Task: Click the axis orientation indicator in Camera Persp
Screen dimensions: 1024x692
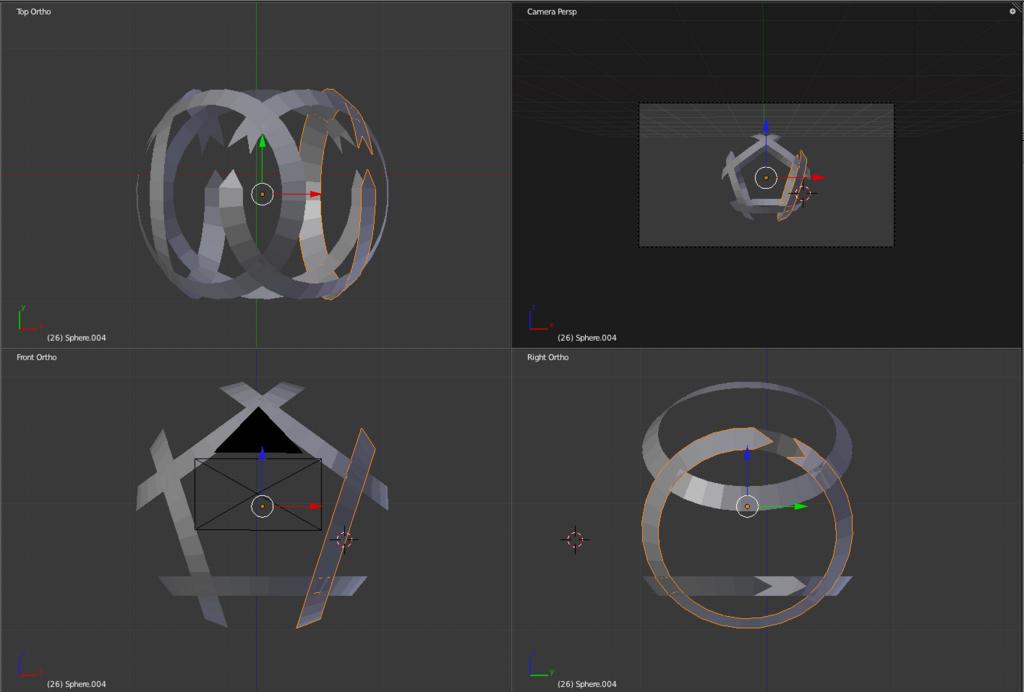Action: pos(541,318)
